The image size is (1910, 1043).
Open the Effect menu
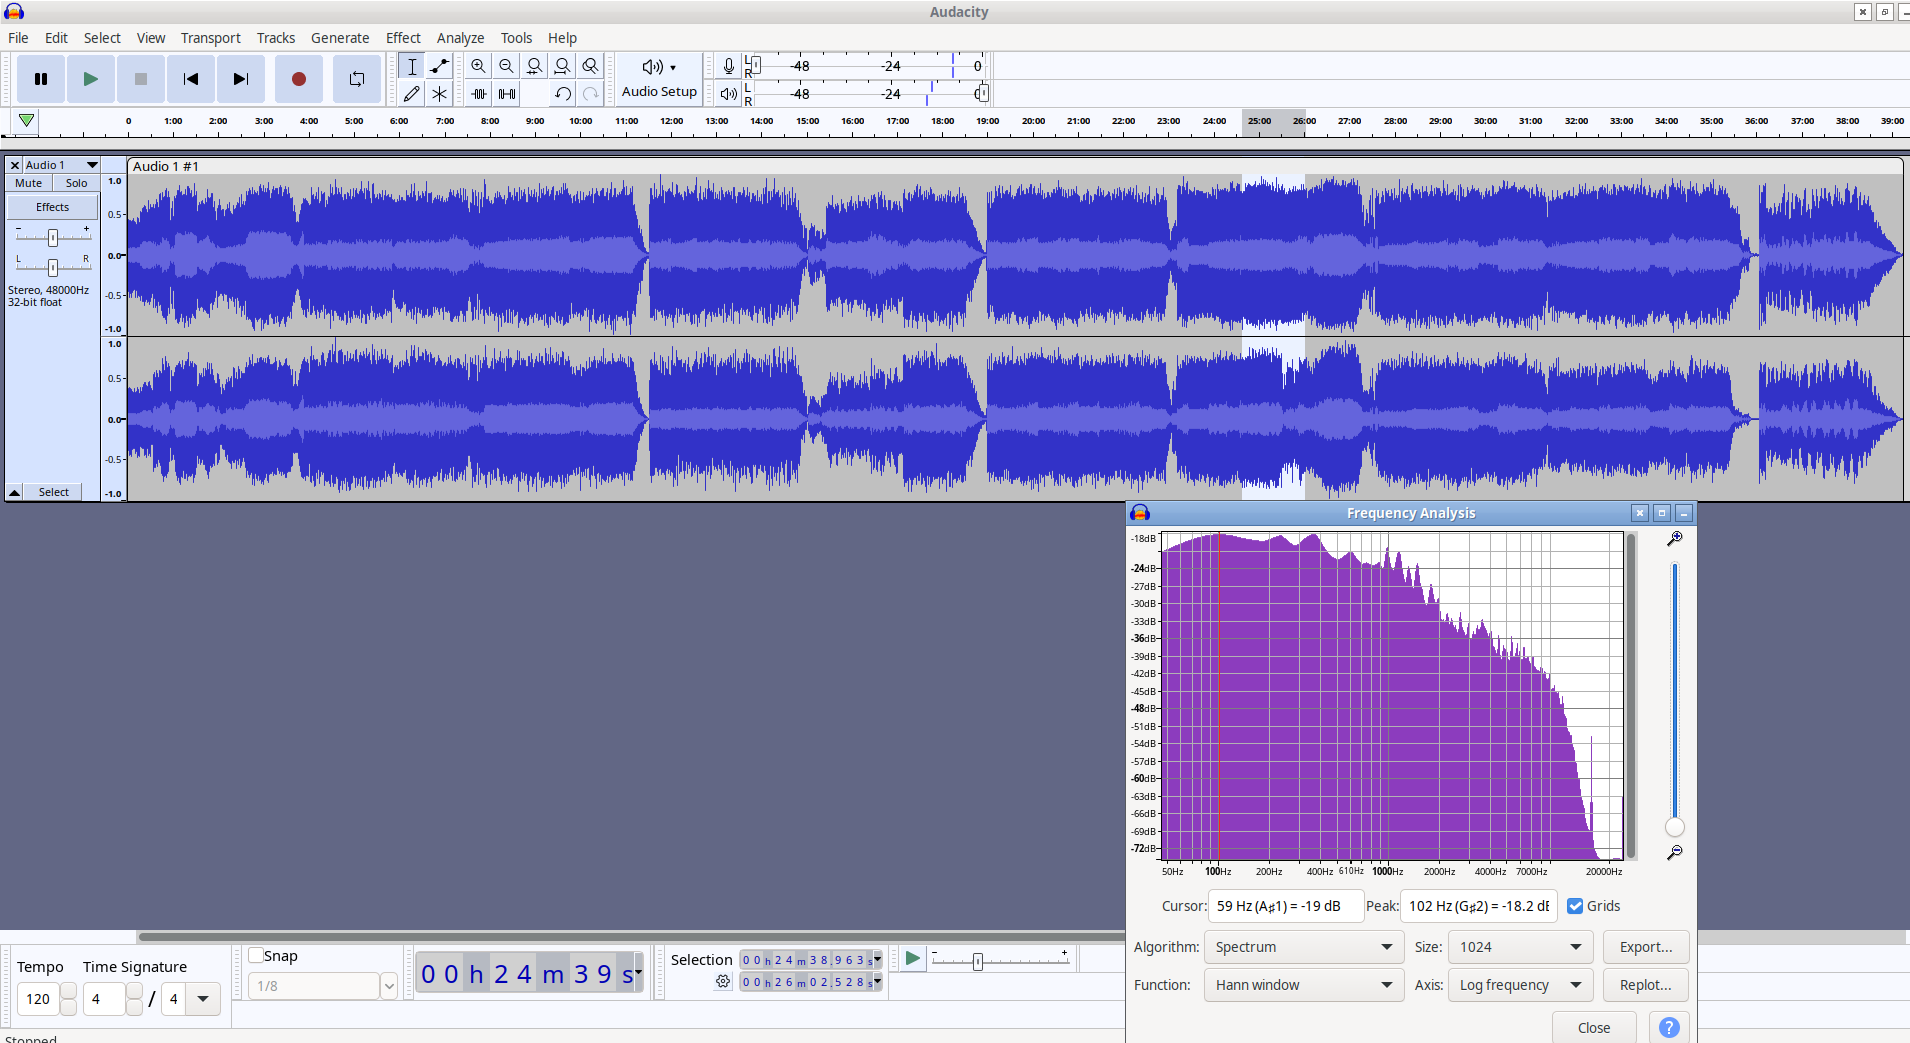tap(403, 38)
